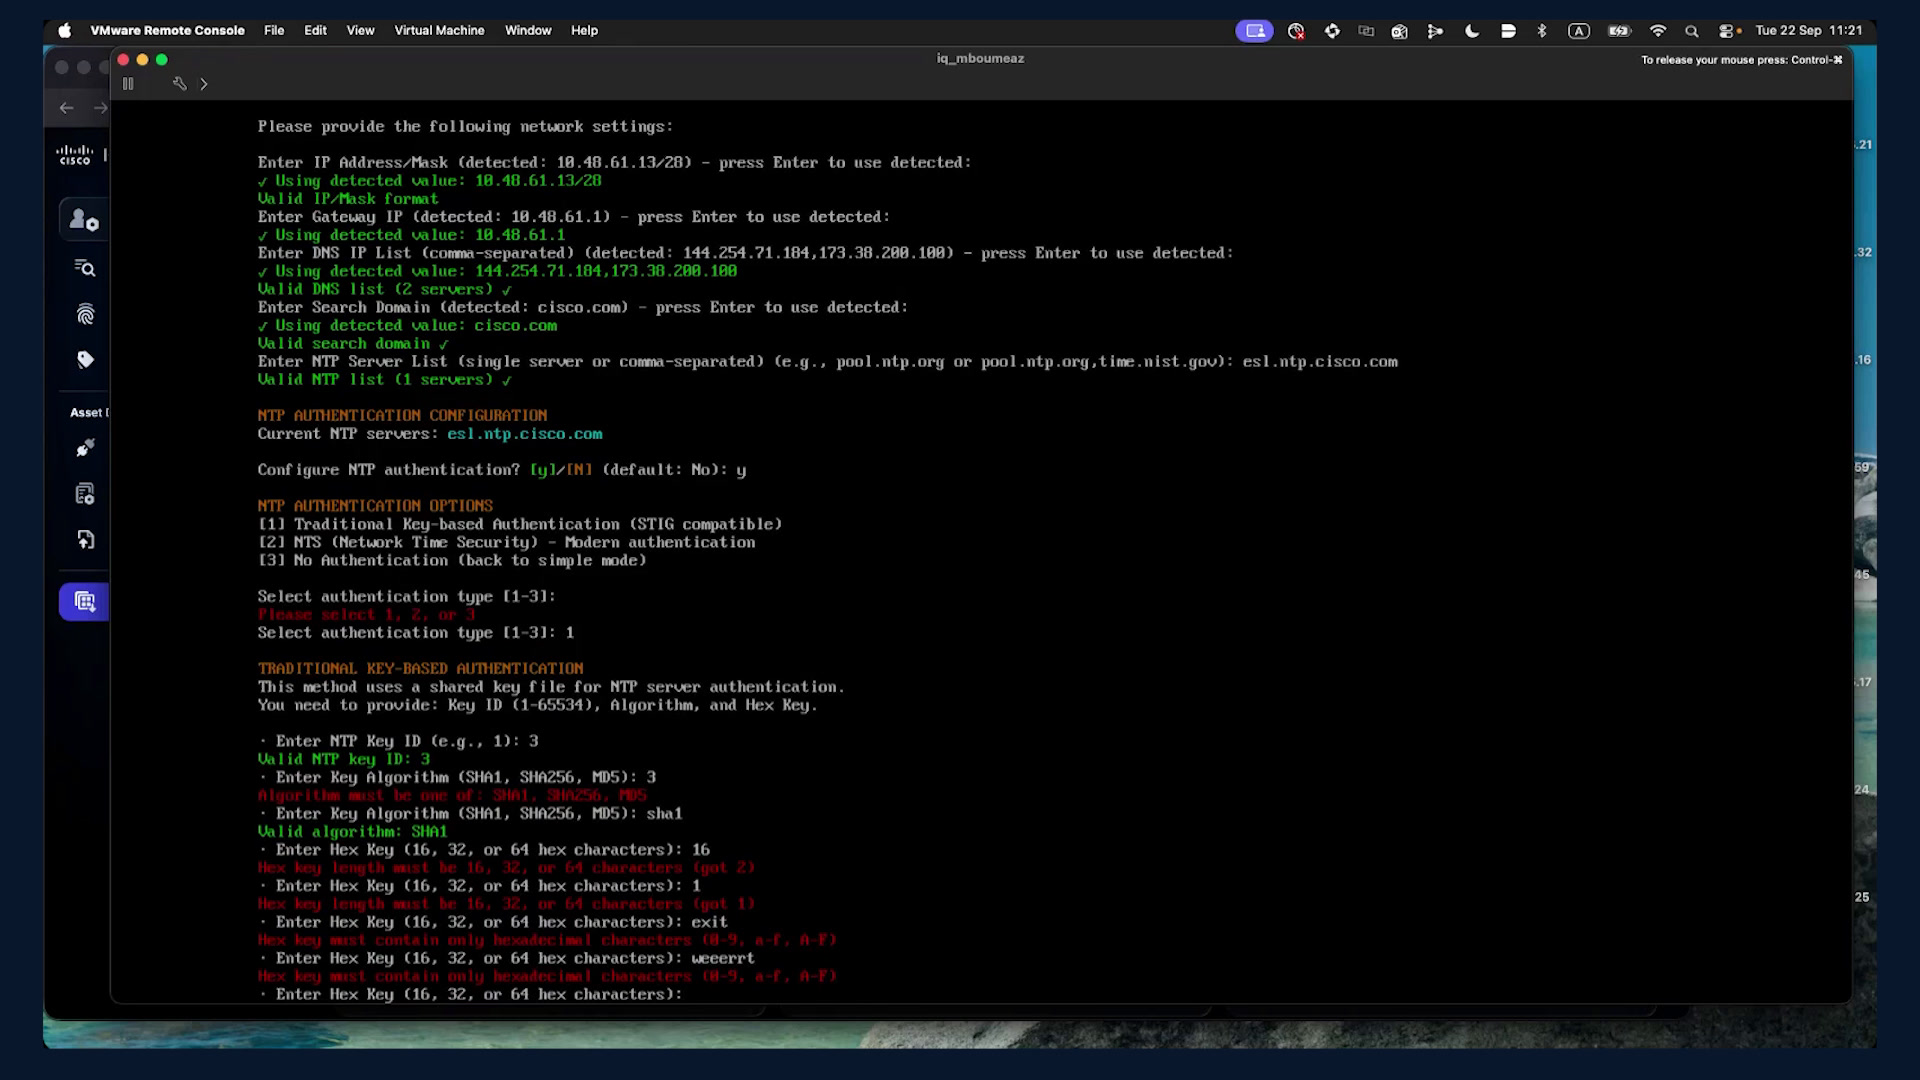Image resolution: width=1920 pixels, height=1080 pixels.
Task: Open the Virtual Machine menu
Action: tap(439, 31)
